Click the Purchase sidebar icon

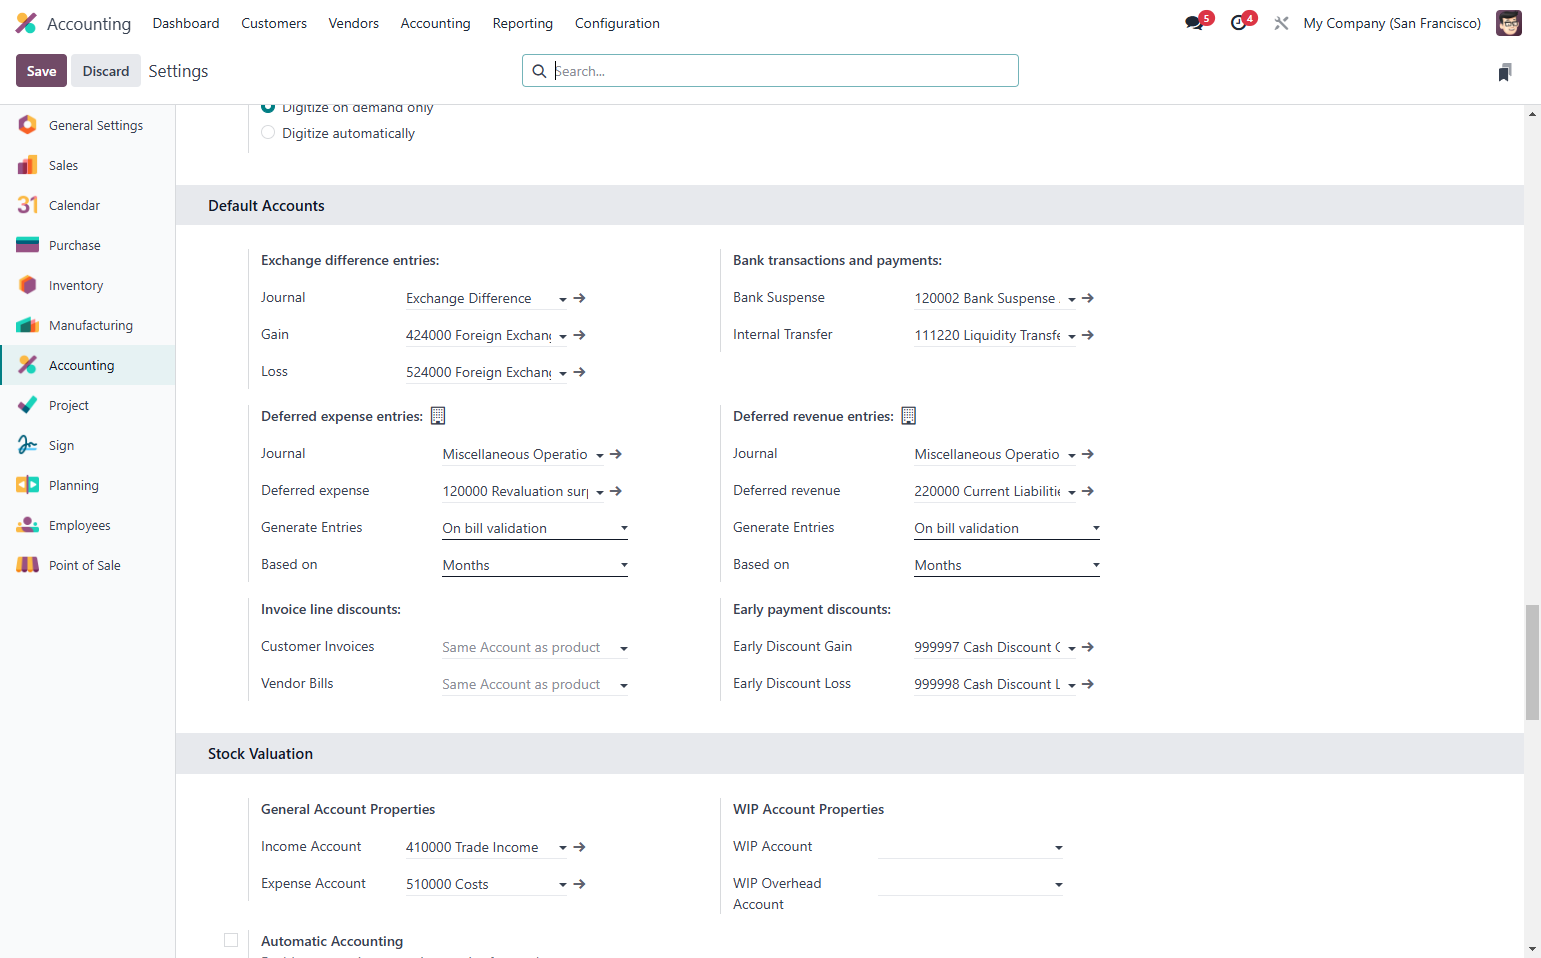(x=28, y=245)
